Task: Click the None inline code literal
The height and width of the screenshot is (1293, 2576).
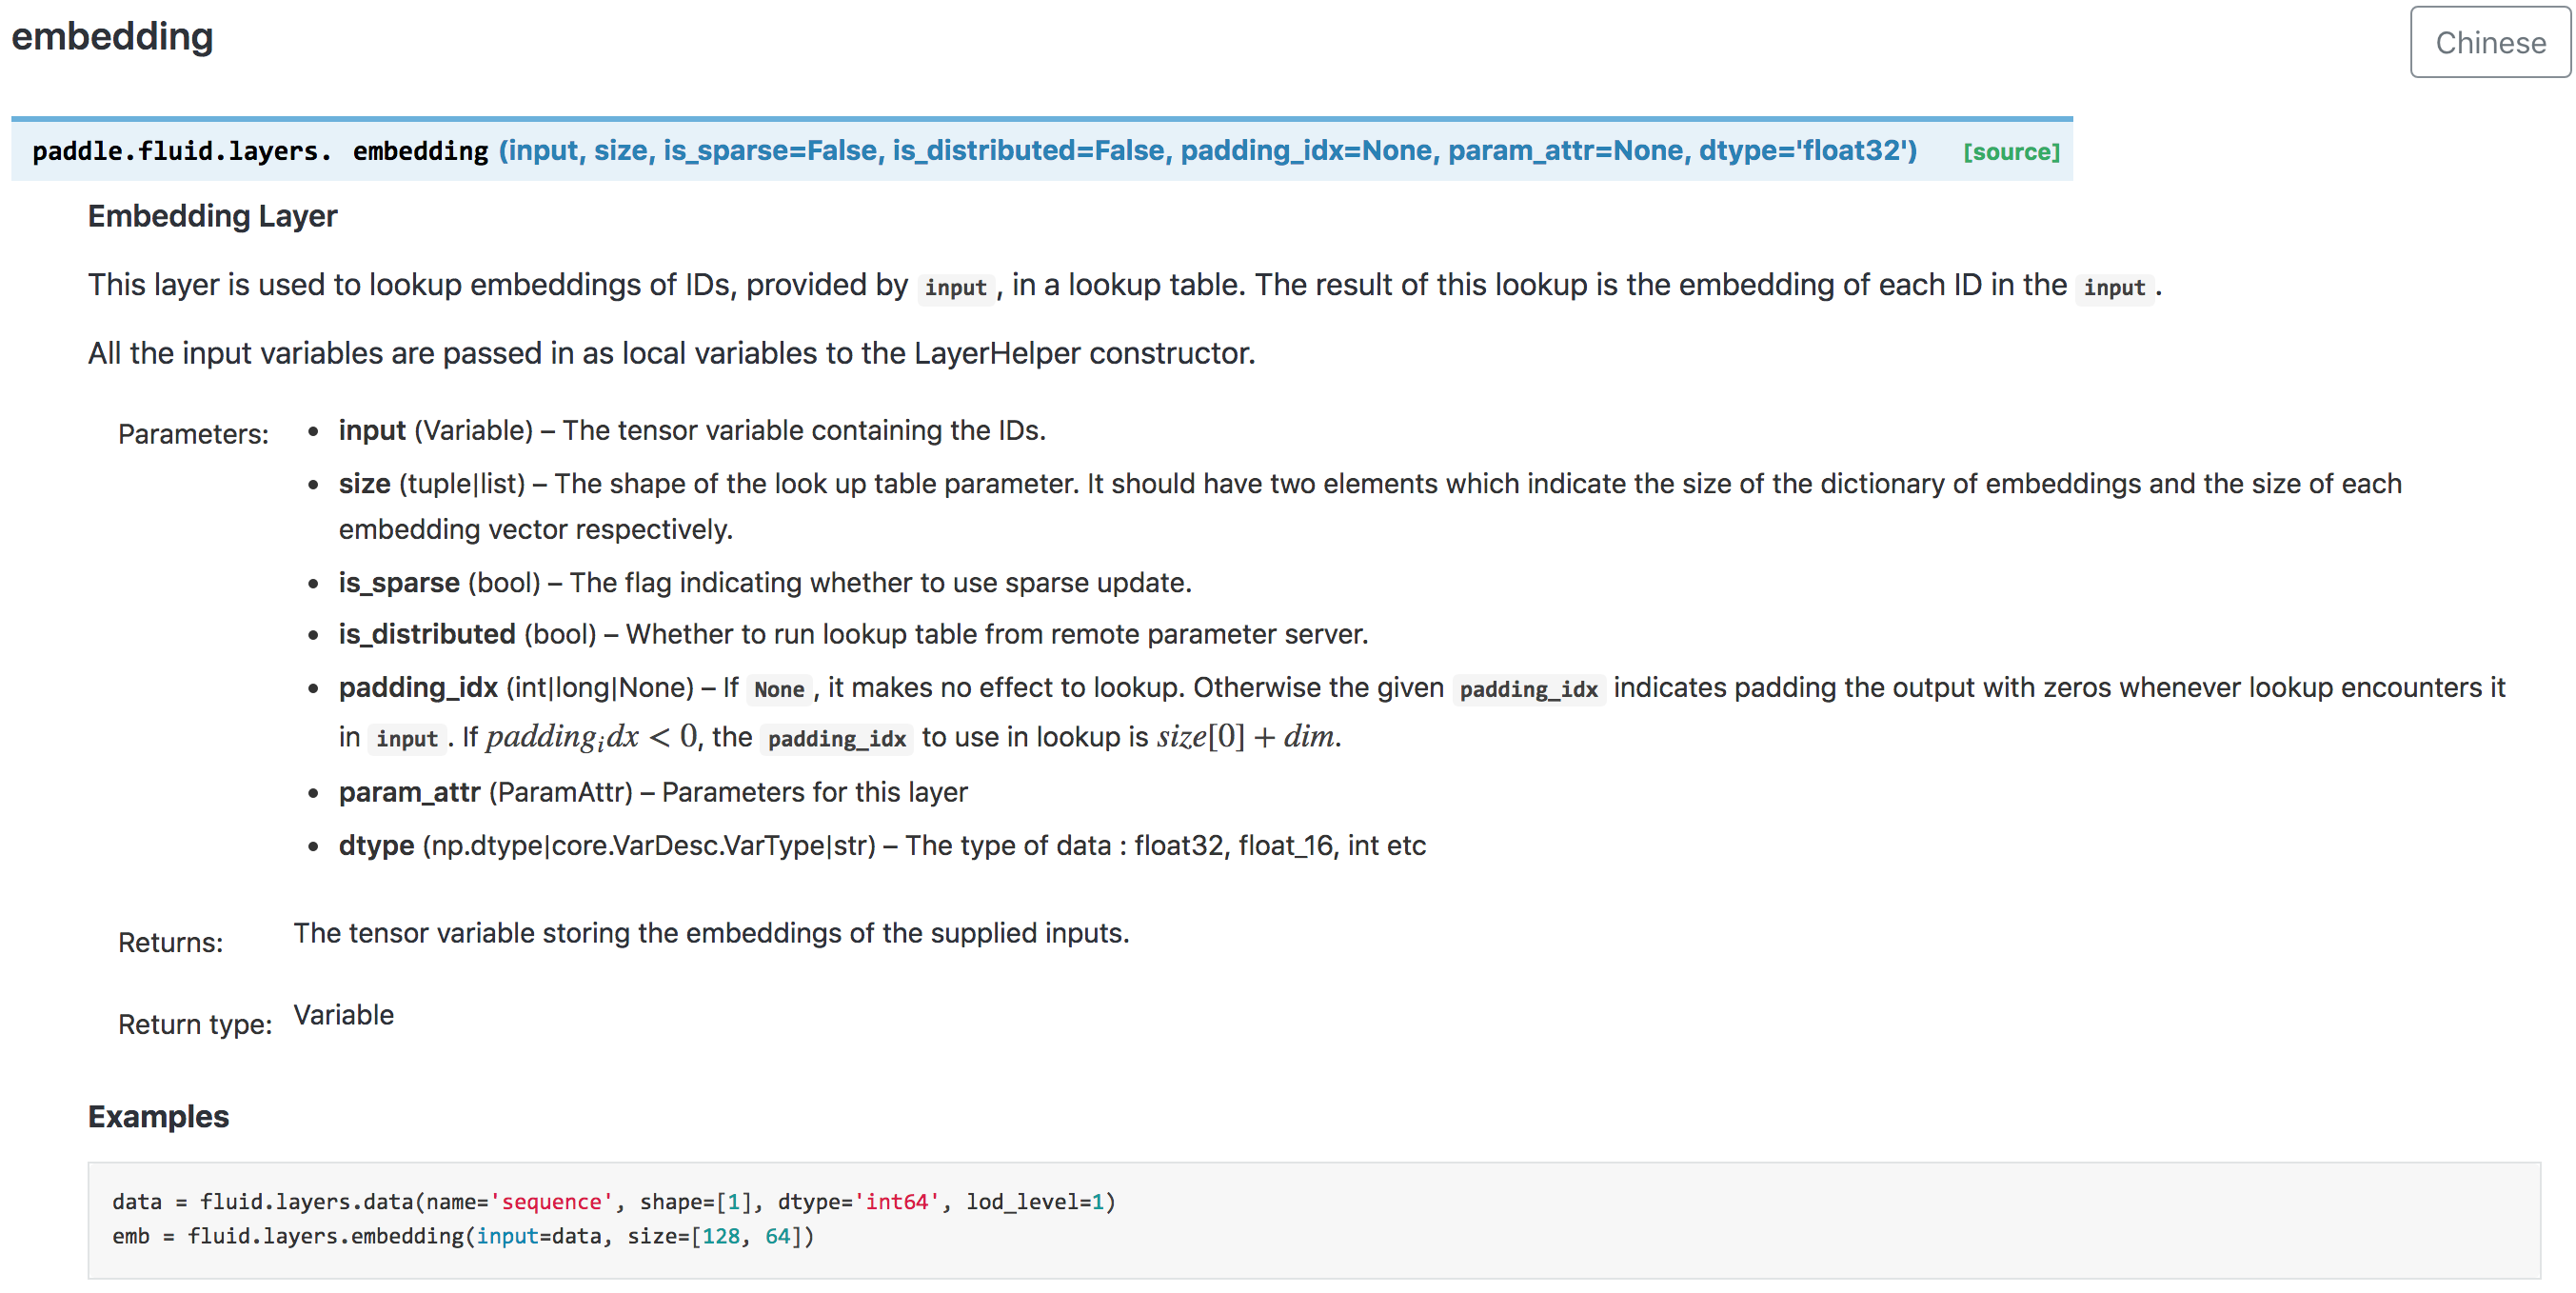Action: (779, 690)
